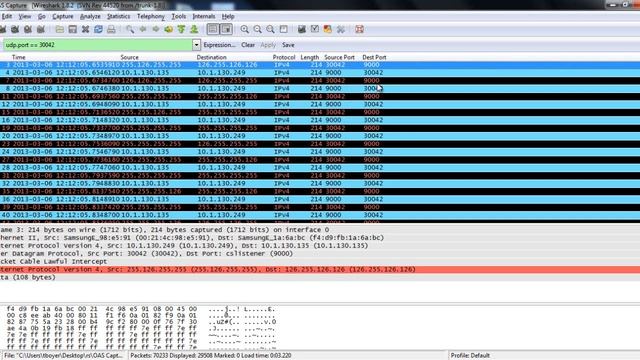Open the Analyze menu
The width and height of the screenshot is (640, 360).
tap(90, 16)
